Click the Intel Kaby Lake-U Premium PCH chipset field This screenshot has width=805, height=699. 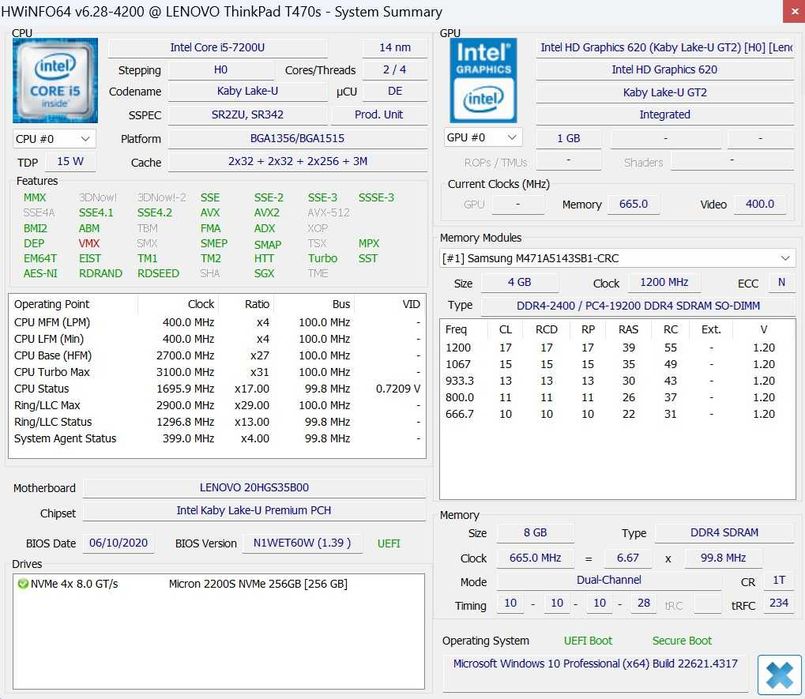click(254, 511)
